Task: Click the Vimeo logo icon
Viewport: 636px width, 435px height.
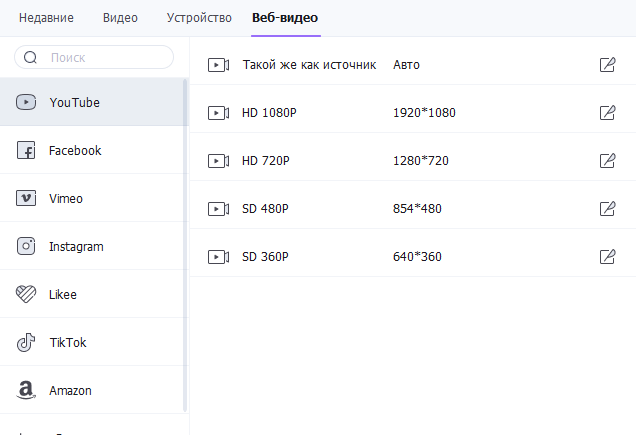Action: point(26,198)
